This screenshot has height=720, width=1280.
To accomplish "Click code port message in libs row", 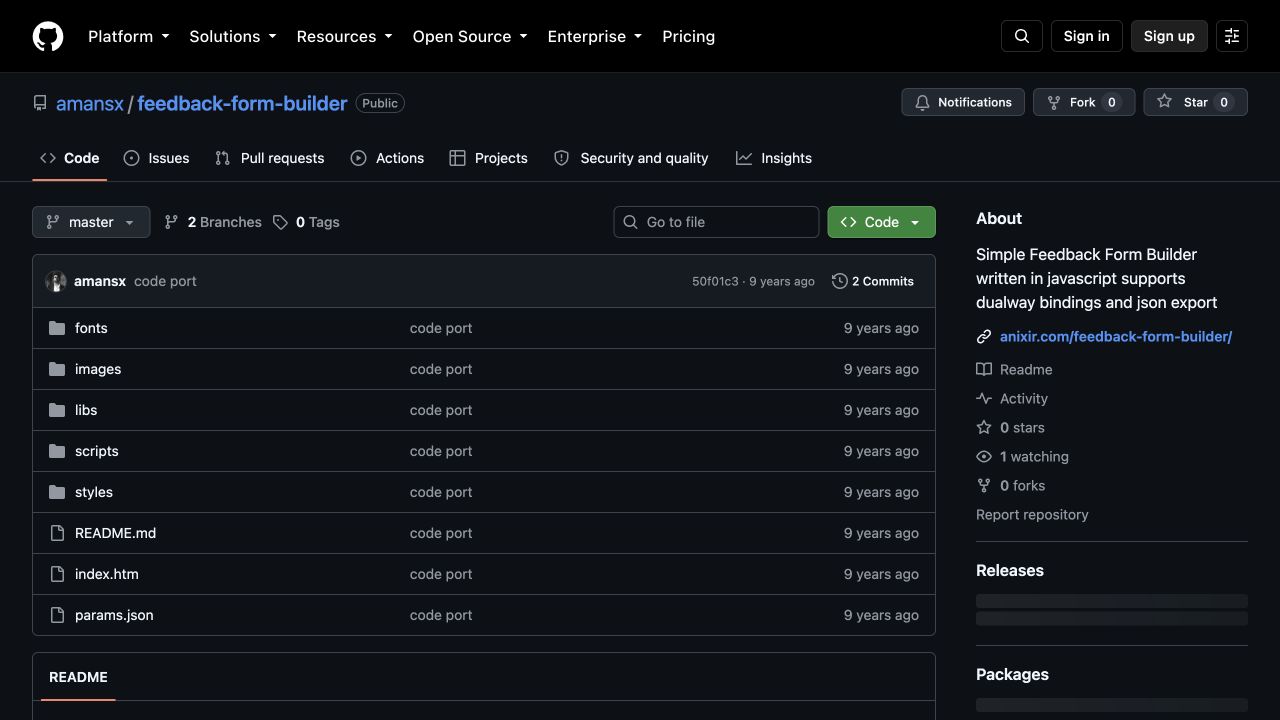I will [441, 410].
